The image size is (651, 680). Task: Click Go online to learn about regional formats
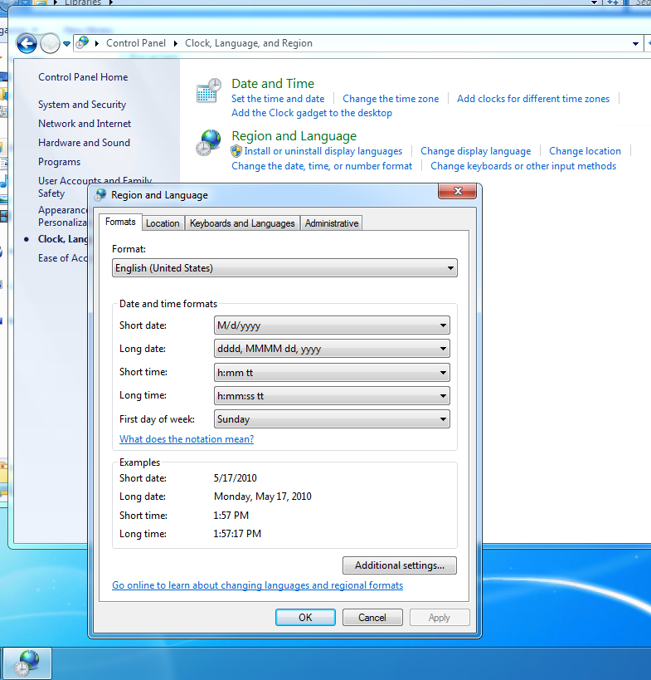point(258,585)
